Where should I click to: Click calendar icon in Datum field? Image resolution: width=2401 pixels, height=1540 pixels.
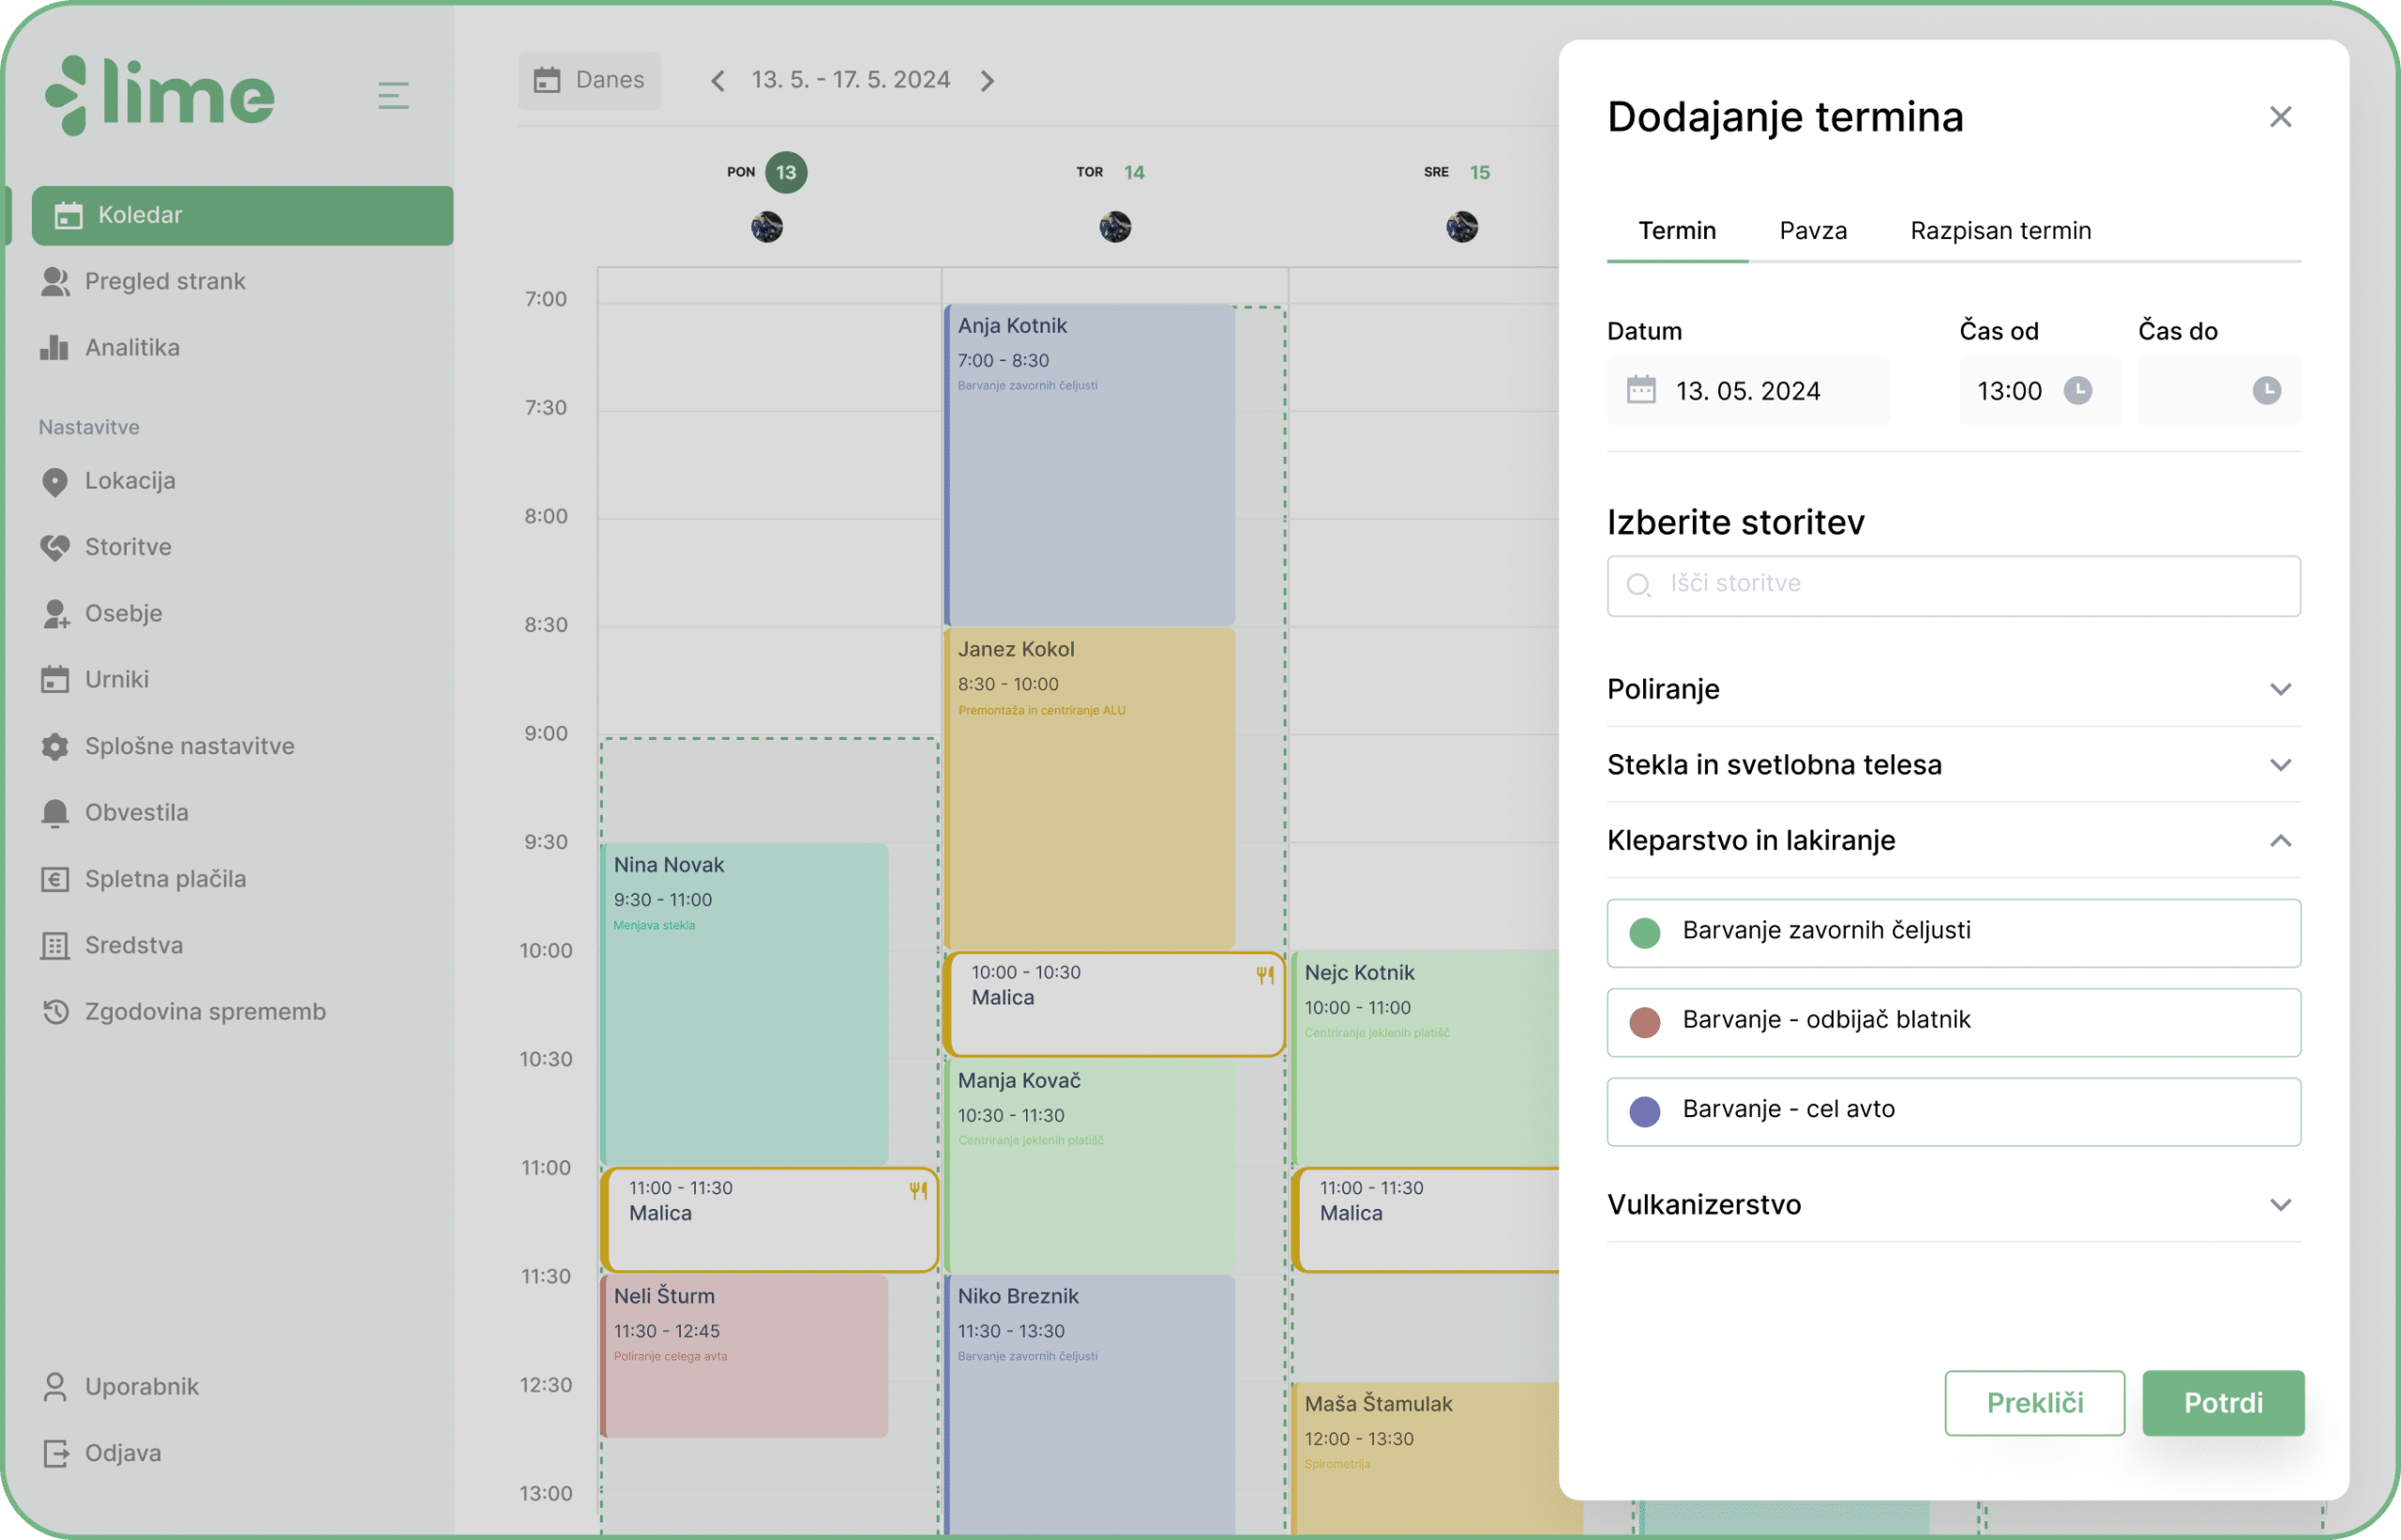(x=1641, y=390)
